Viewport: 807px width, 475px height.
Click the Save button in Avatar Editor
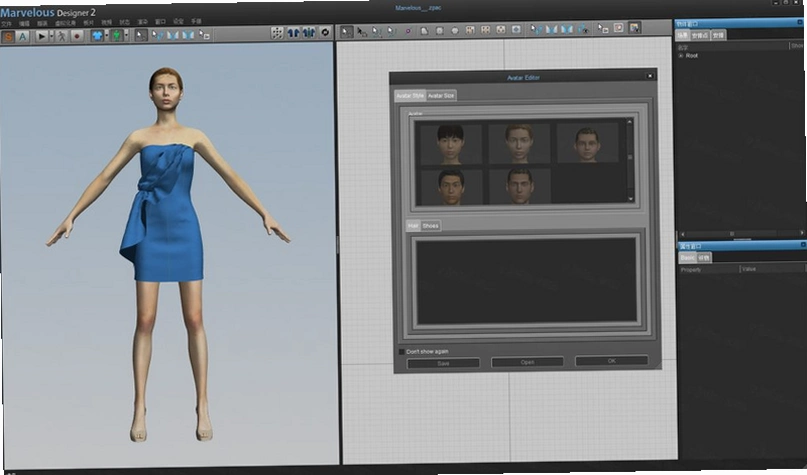click(443, 363)
